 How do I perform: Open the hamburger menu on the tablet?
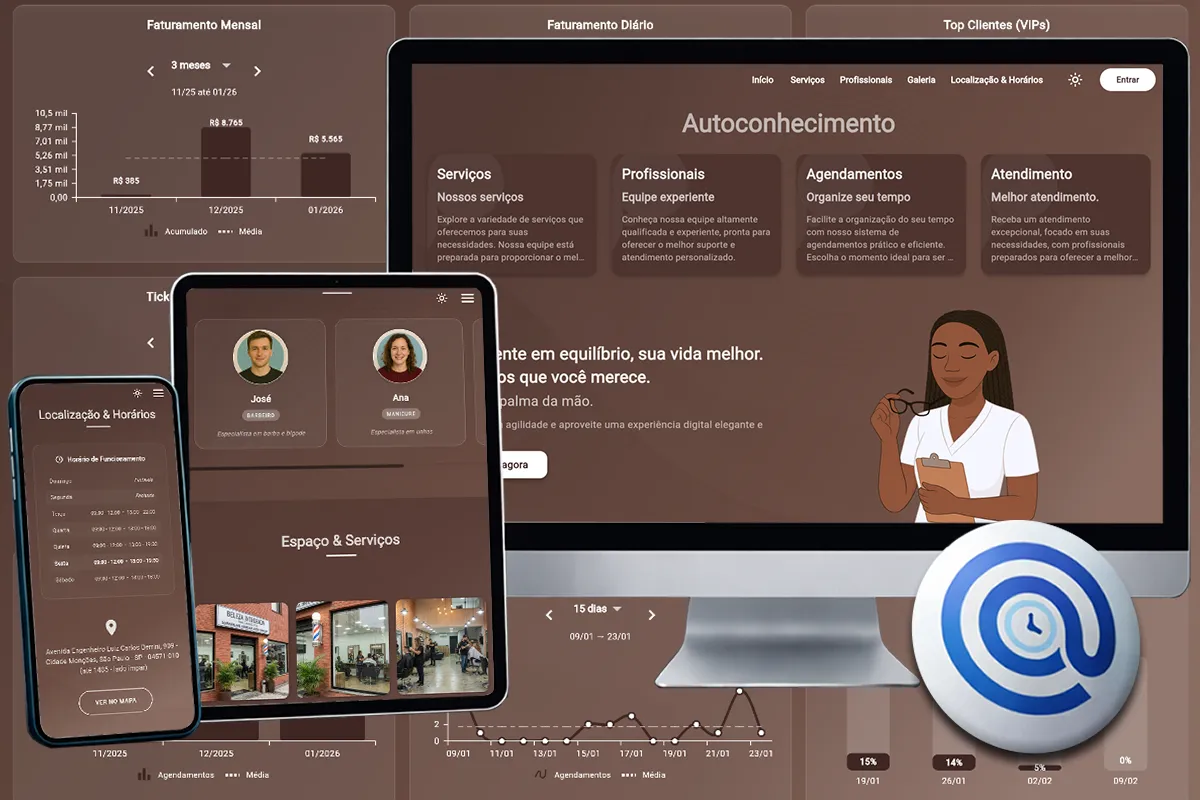pyautogui.click(x=467, y=298)
